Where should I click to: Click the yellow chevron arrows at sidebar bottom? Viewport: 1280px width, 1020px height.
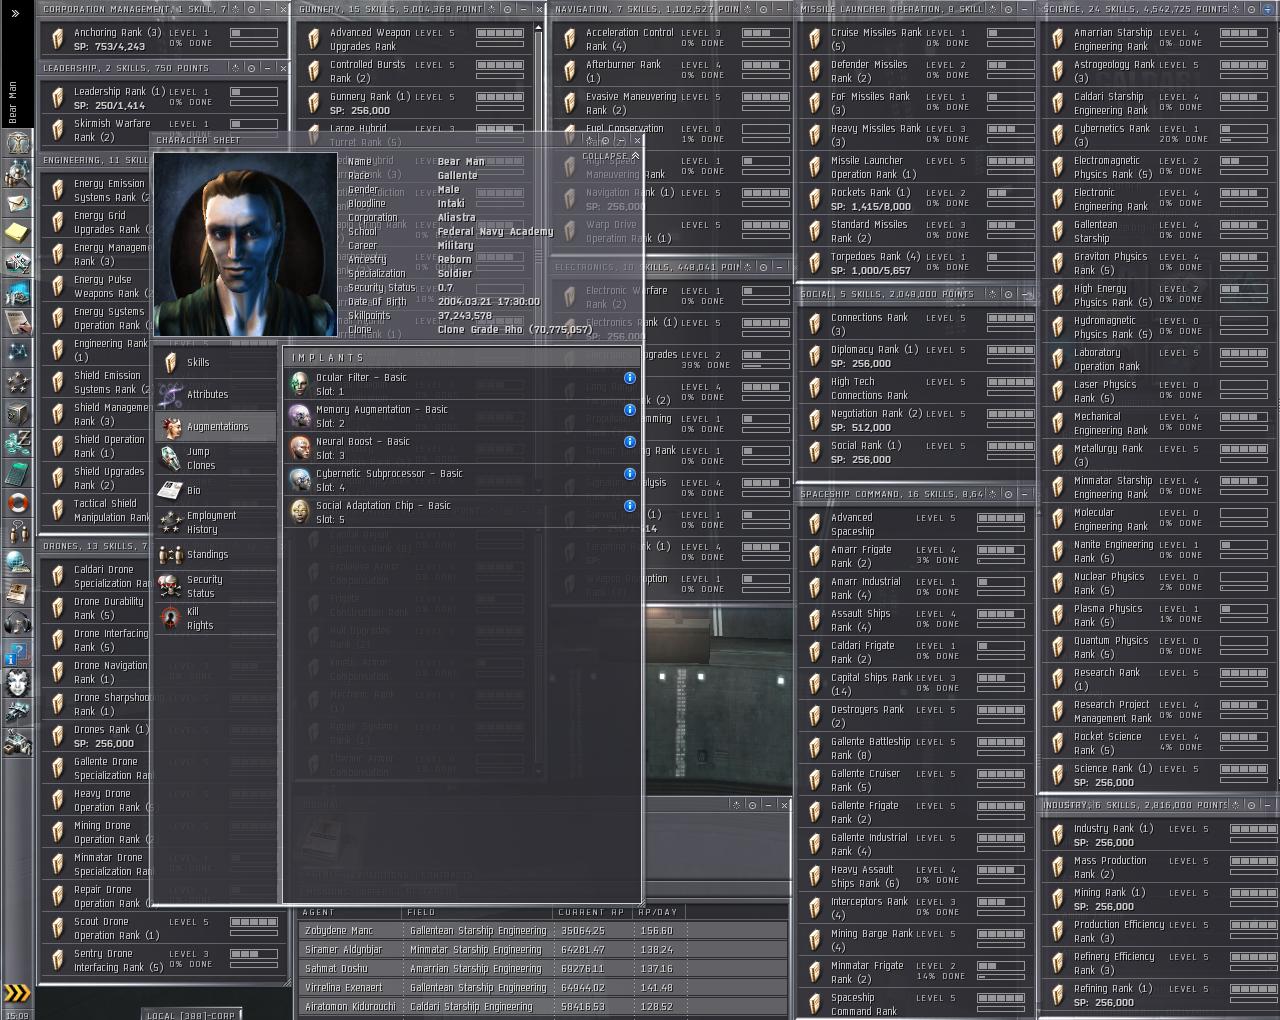17,993
